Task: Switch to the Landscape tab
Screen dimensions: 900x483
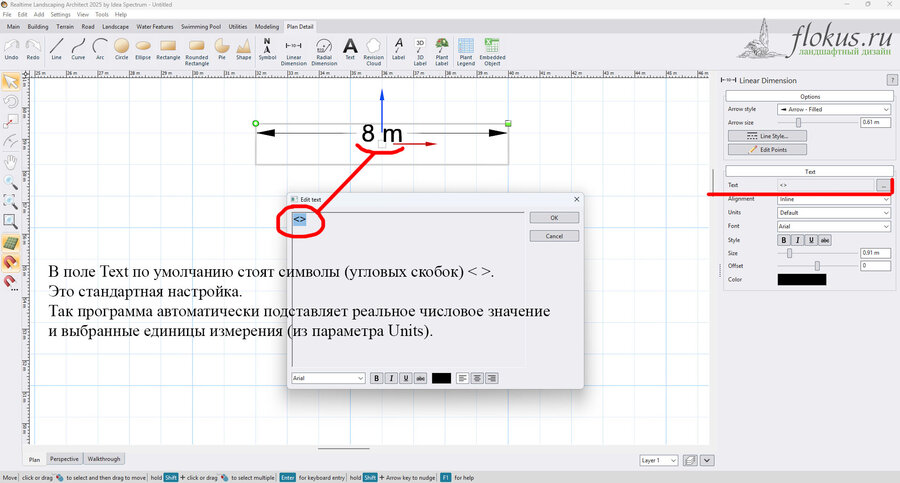Action: (115, 26)
